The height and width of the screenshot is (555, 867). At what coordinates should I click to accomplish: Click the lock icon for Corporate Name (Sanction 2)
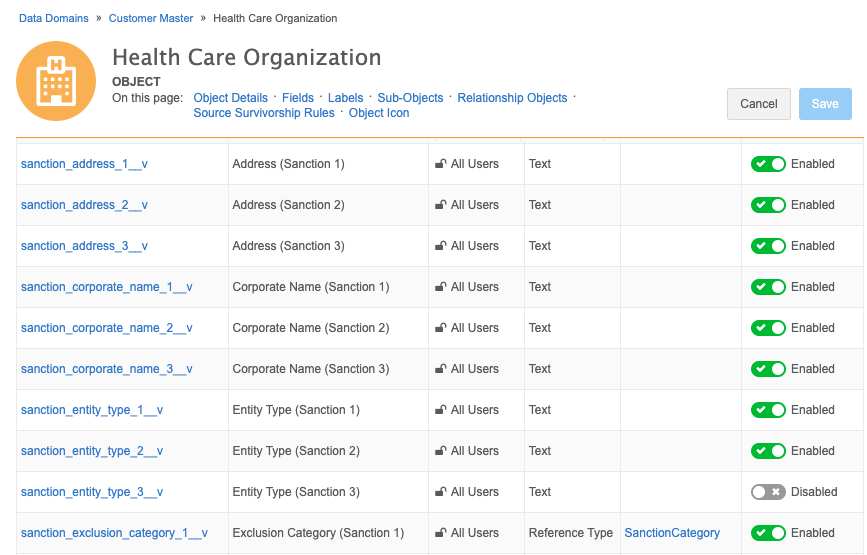pos(440,328)
